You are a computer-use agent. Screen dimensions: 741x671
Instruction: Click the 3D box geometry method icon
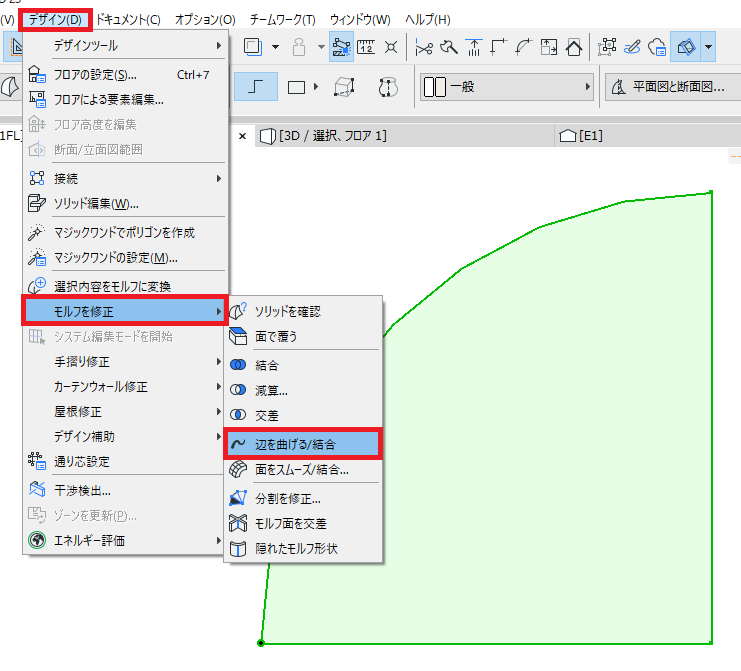[344, 87]
